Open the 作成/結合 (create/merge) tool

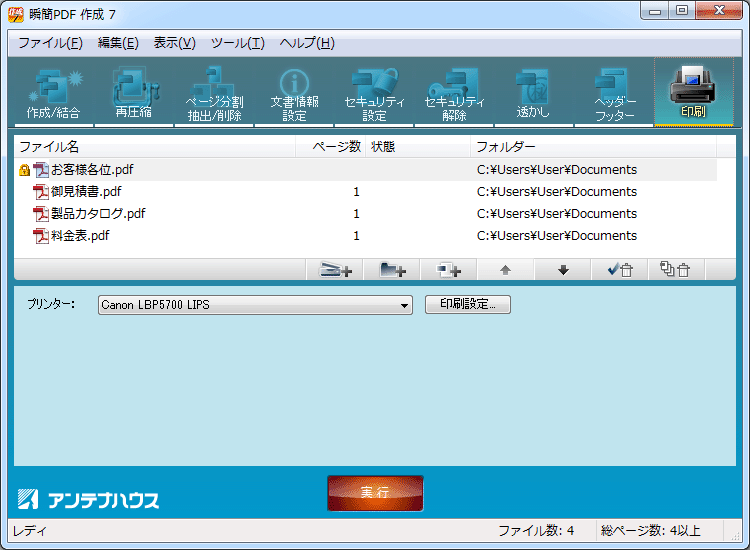click(x=54, y=94)
